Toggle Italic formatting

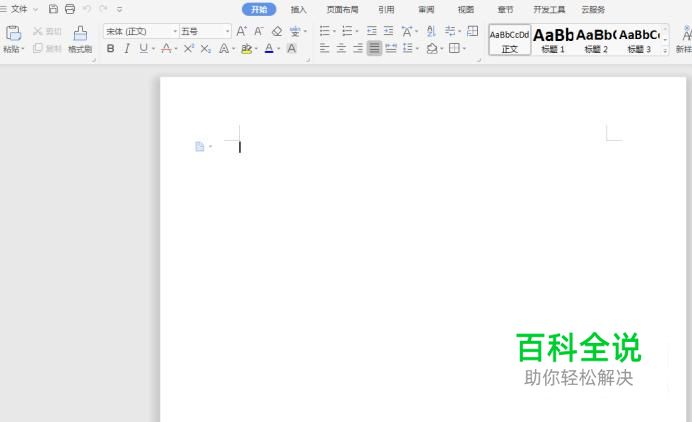pos(126,48)
